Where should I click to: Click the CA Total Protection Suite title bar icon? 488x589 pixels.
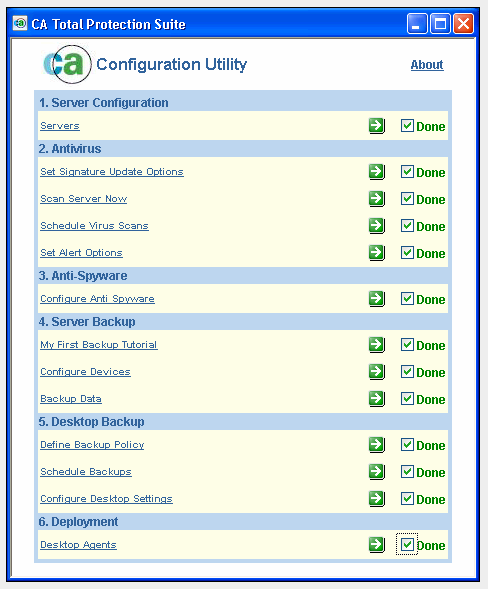pos(20,23)
